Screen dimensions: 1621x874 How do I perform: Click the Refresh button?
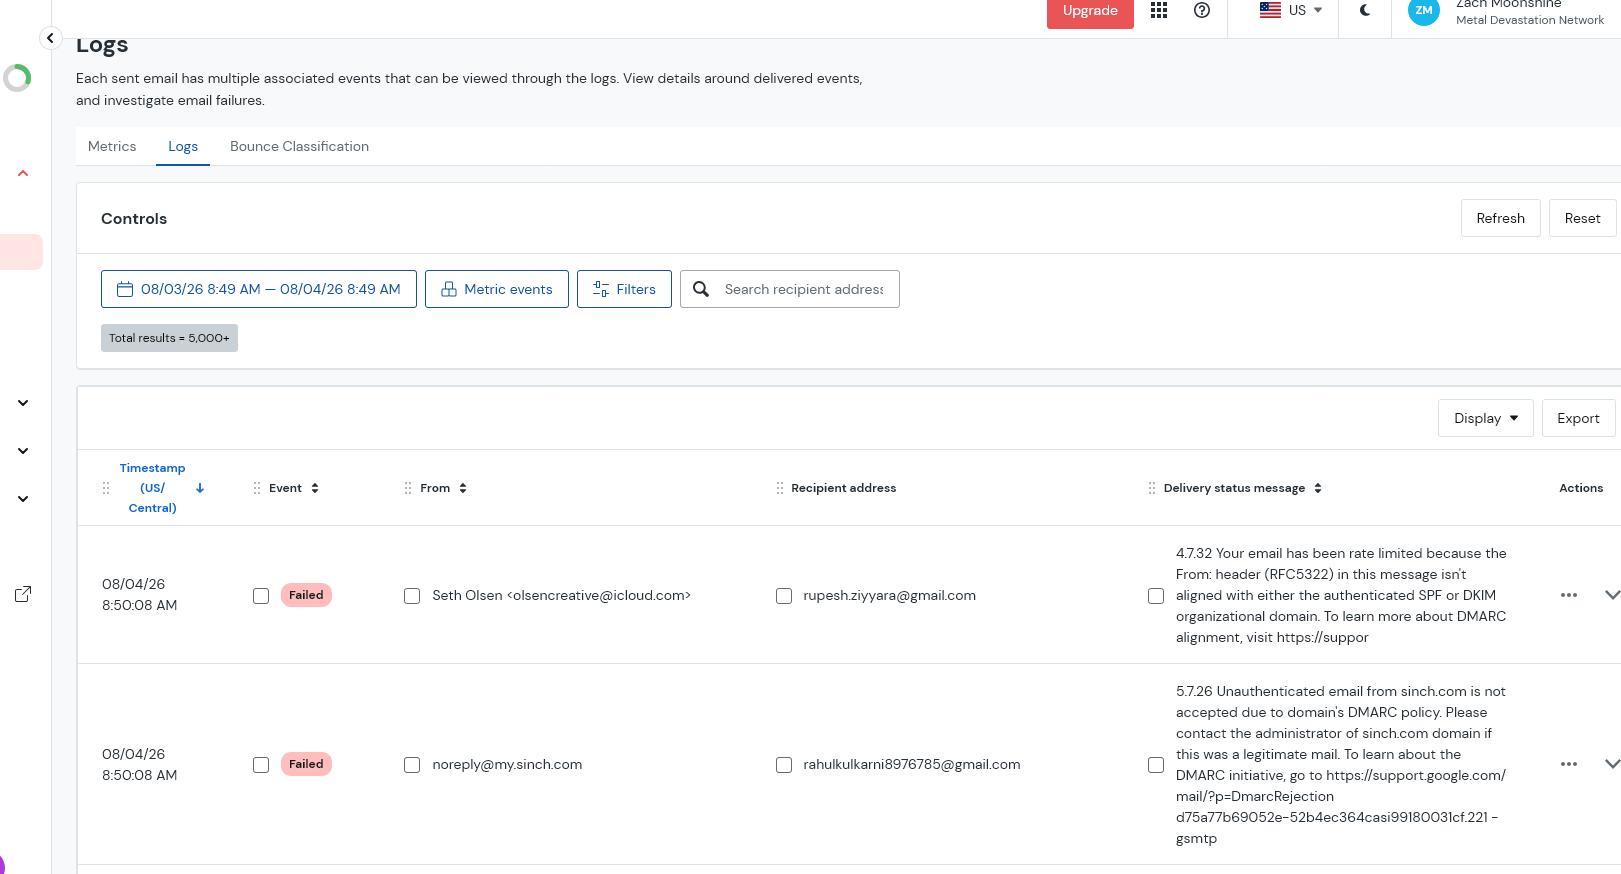(x=1500, y=218)
